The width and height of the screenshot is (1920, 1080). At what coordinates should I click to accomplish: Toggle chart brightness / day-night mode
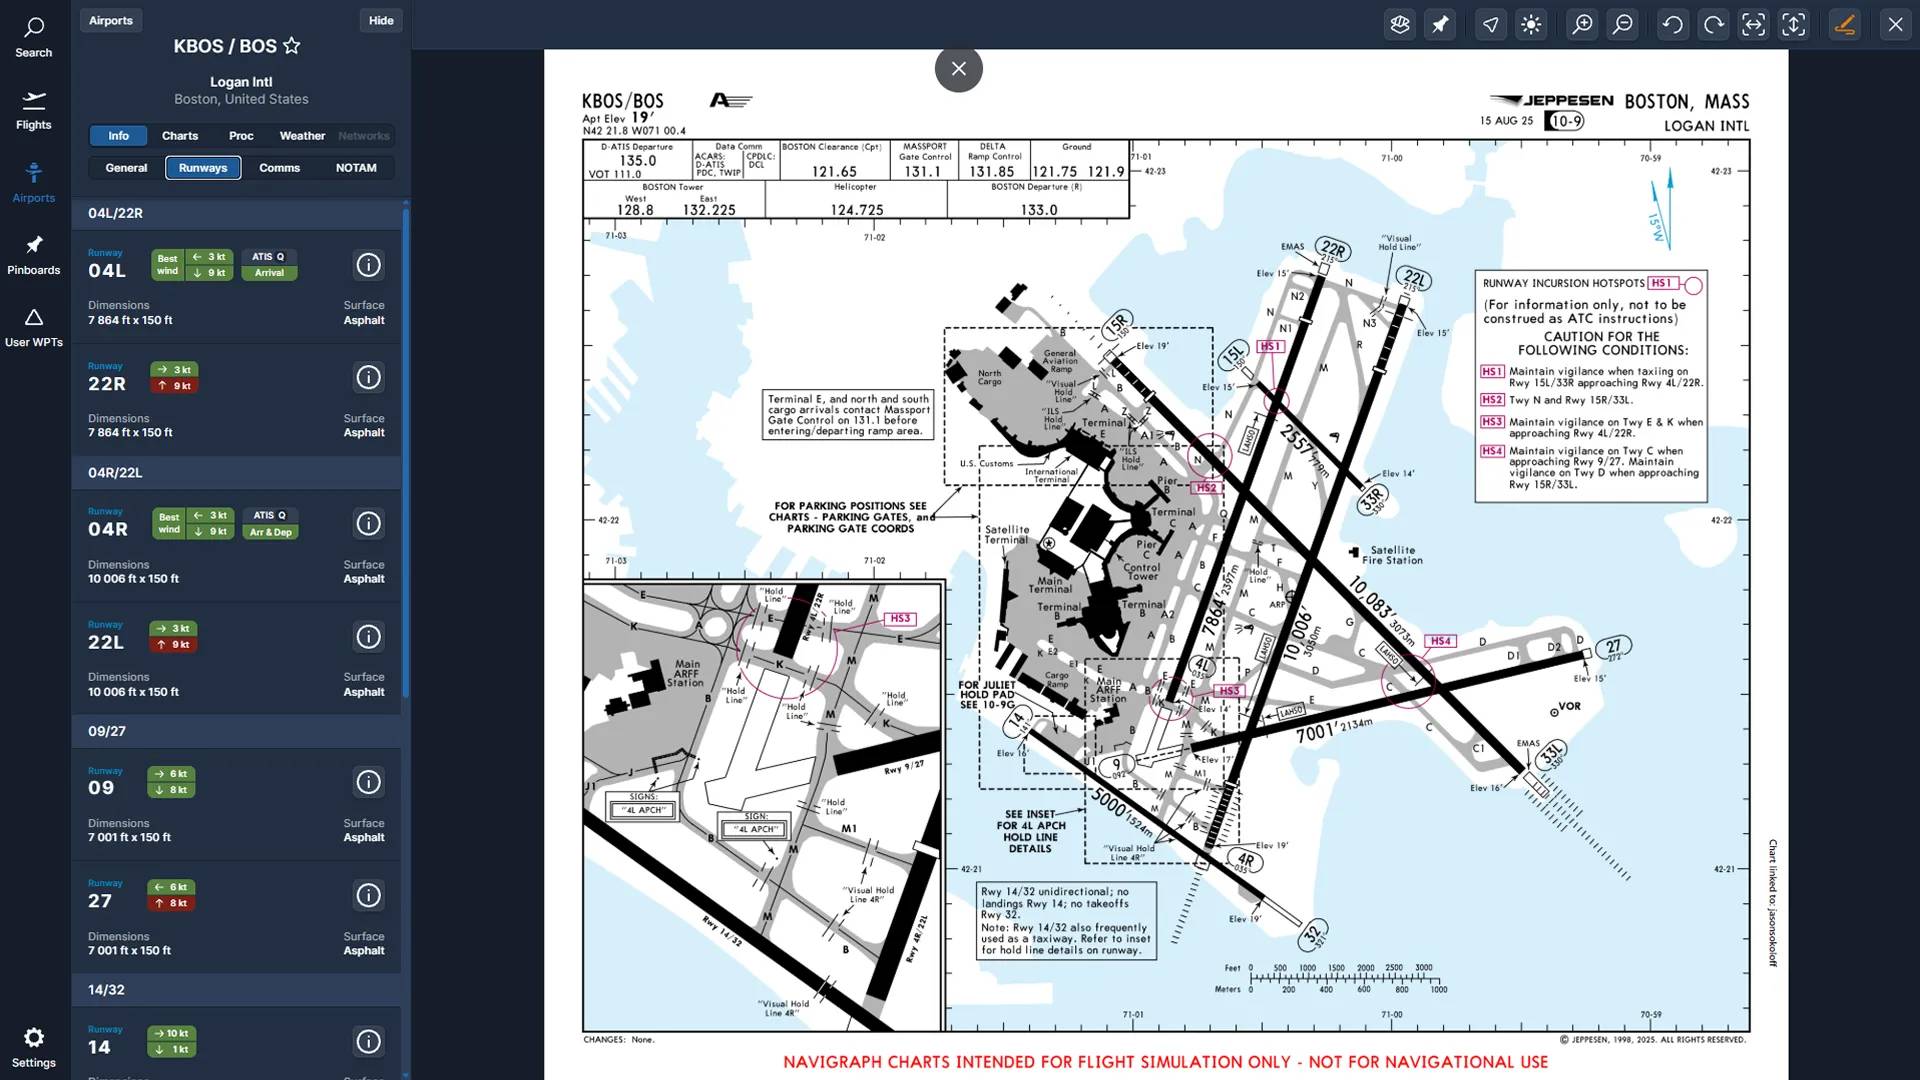(1531, 25)
